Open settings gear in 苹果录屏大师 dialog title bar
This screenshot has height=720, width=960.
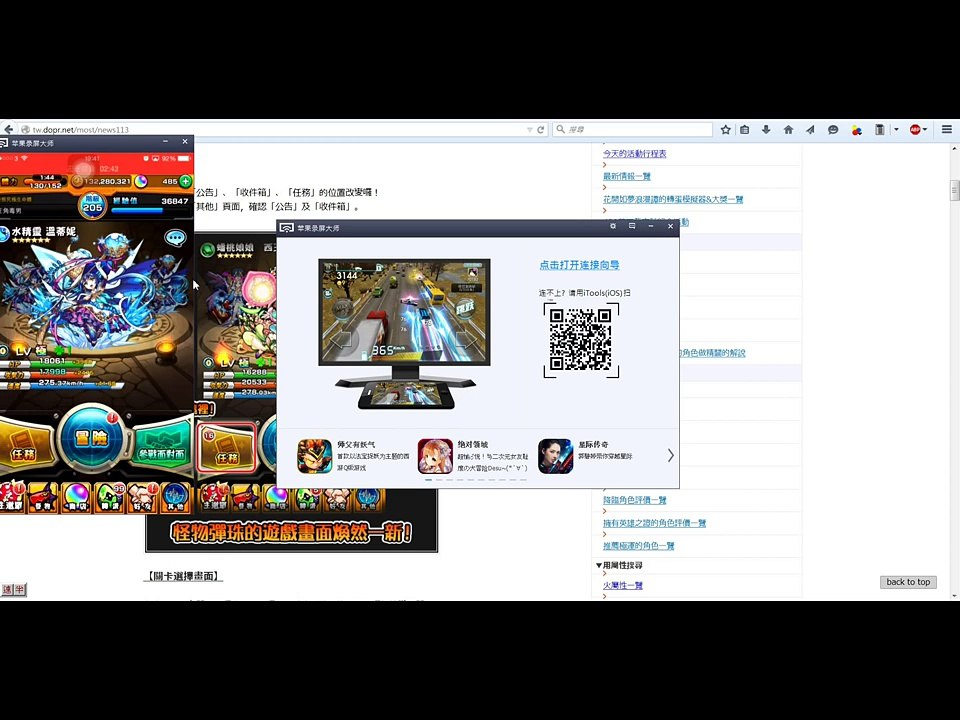613,227
